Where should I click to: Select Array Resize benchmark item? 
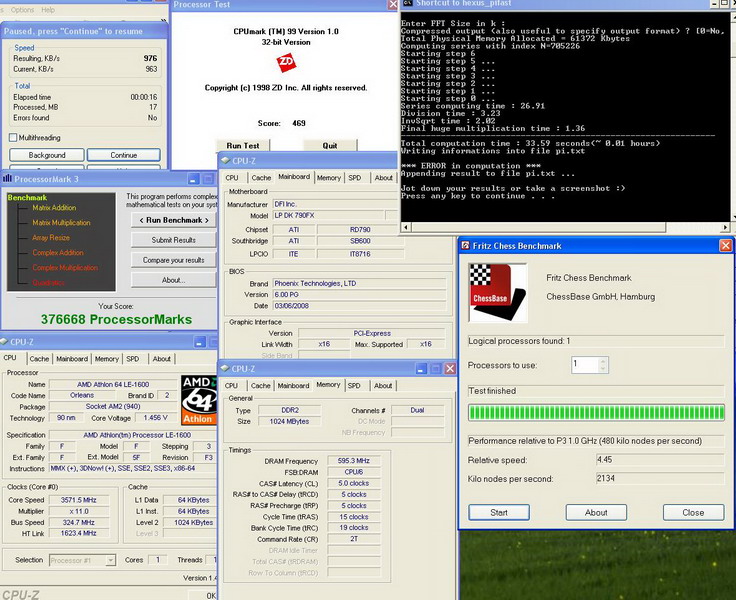(51, 238)
